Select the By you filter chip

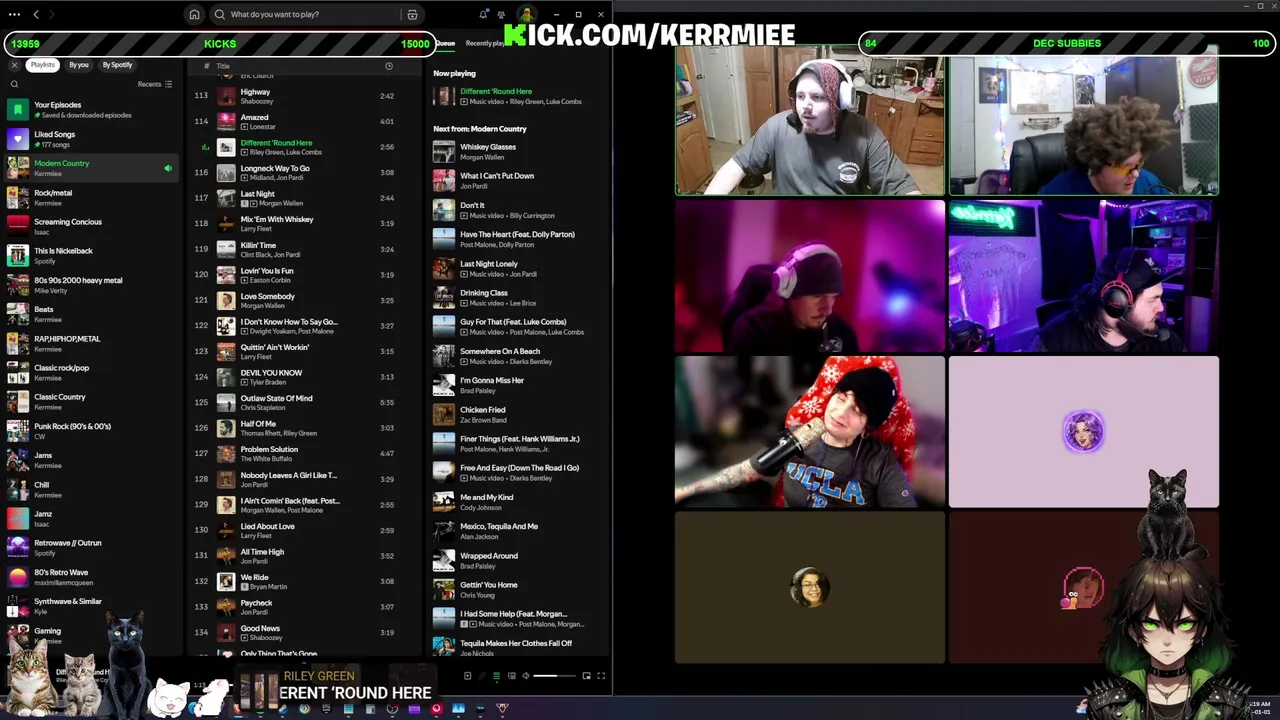pyautogui.click(x=79, y=65)
